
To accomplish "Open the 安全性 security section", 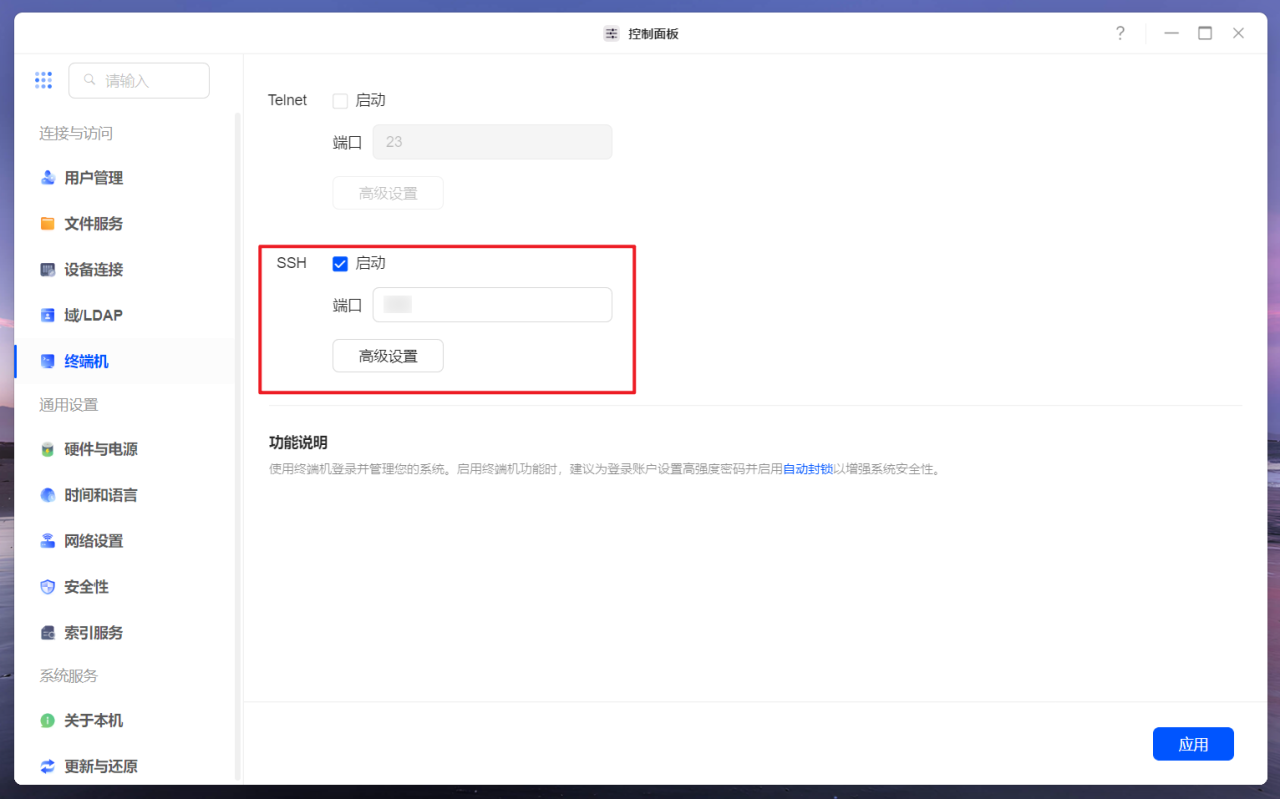I will coord(89,586).
